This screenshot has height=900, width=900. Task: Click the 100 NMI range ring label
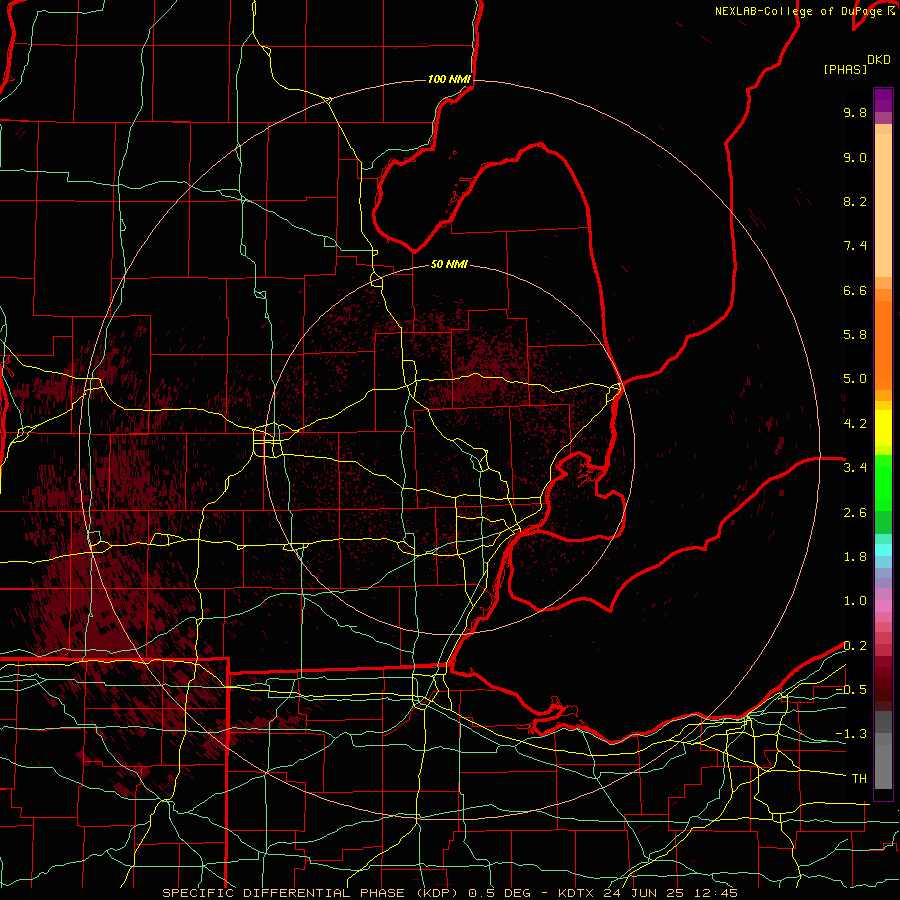[x=449, y=79]
